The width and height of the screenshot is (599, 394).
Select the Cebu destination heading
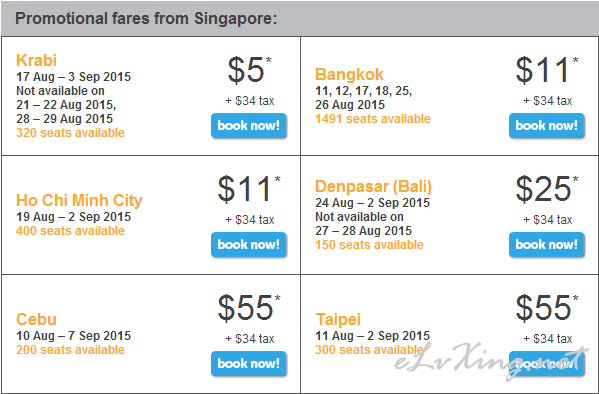(36, 319)
